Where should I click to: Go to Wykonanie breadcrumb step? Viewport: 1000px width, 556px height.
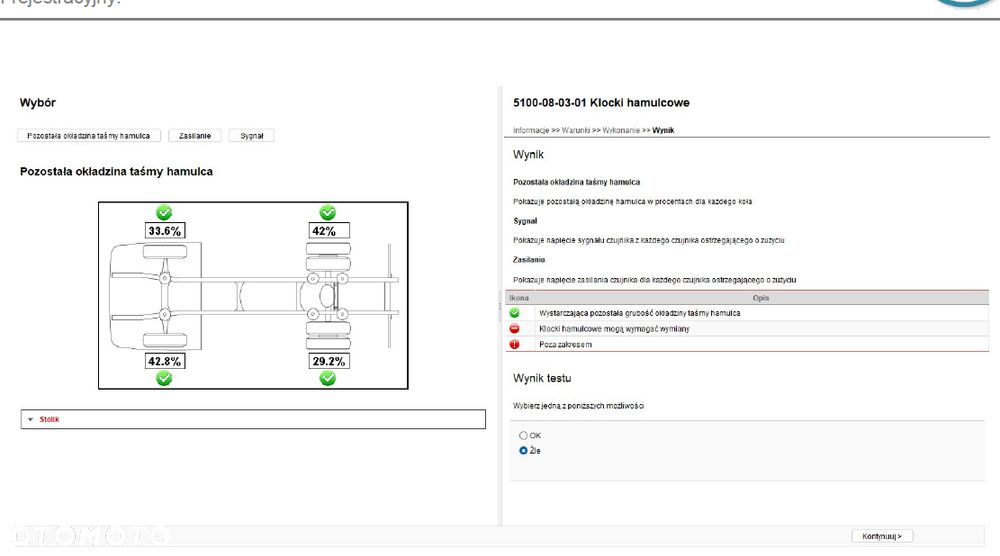(621, 130)
